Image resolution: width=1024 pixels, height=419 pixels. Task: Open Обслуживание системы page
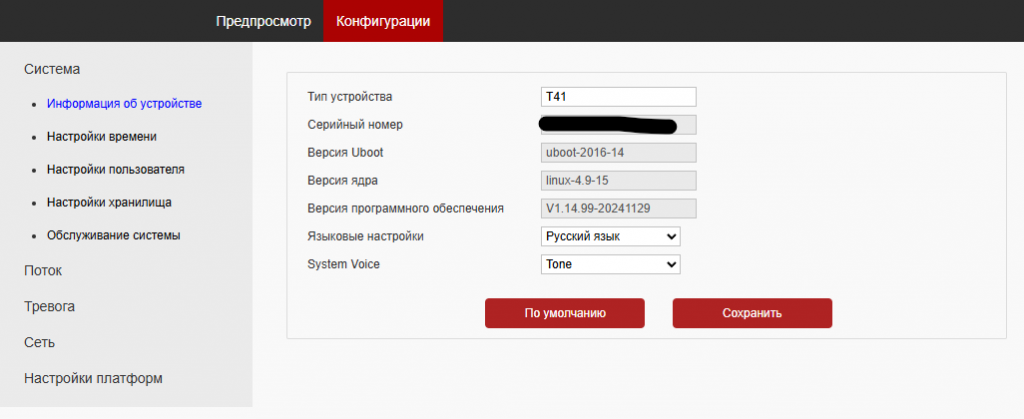114,235
